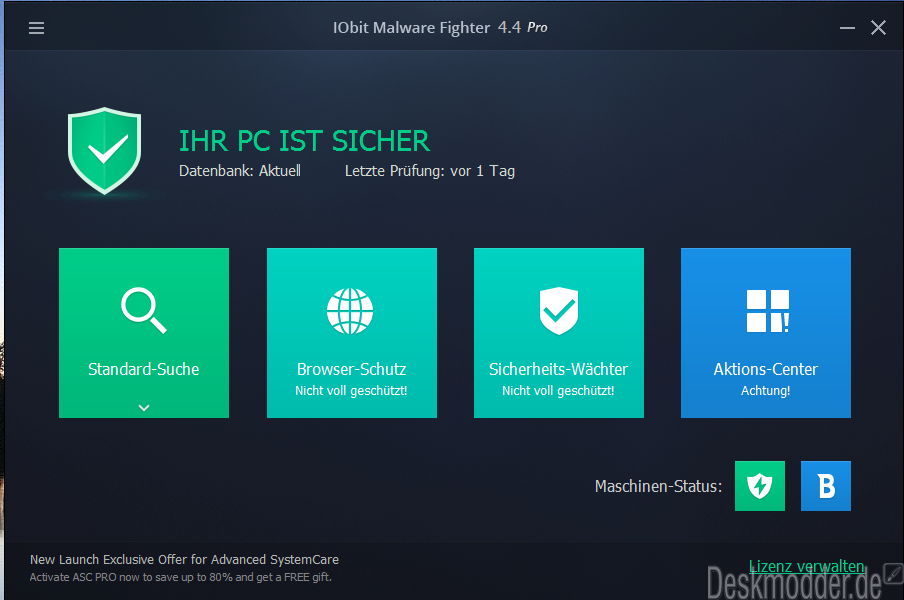Click the green shield status icon
The width and height of the screenshot is (904, 600).
click(x=104, y=151)
